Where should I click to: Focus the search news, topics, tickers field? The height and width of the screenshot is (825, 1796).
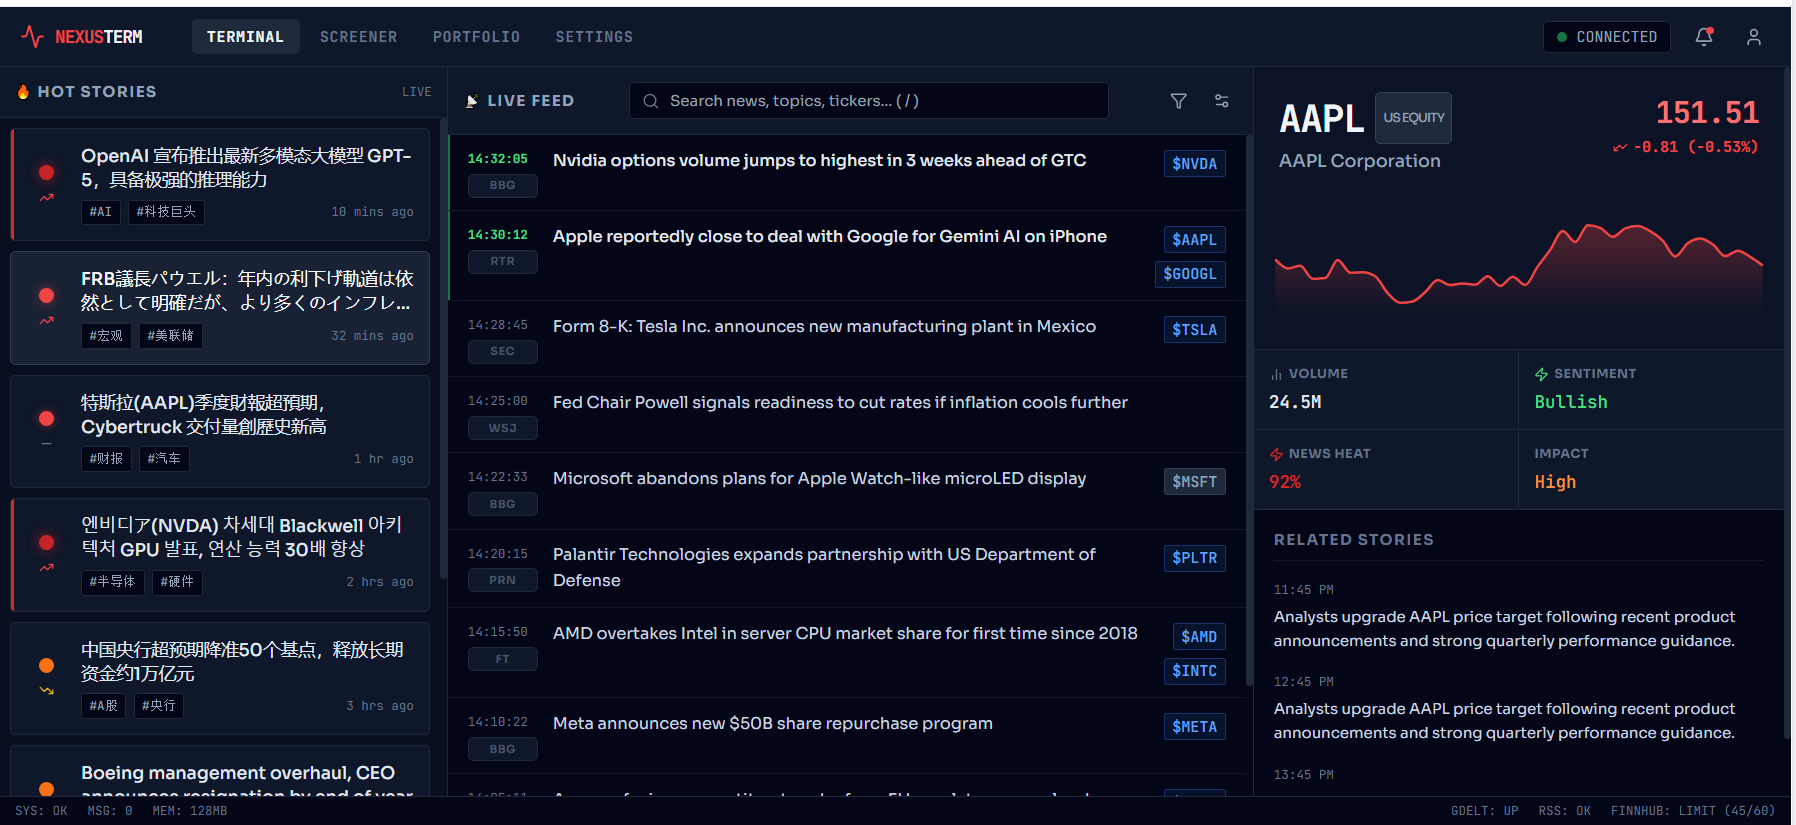[868, 101]
